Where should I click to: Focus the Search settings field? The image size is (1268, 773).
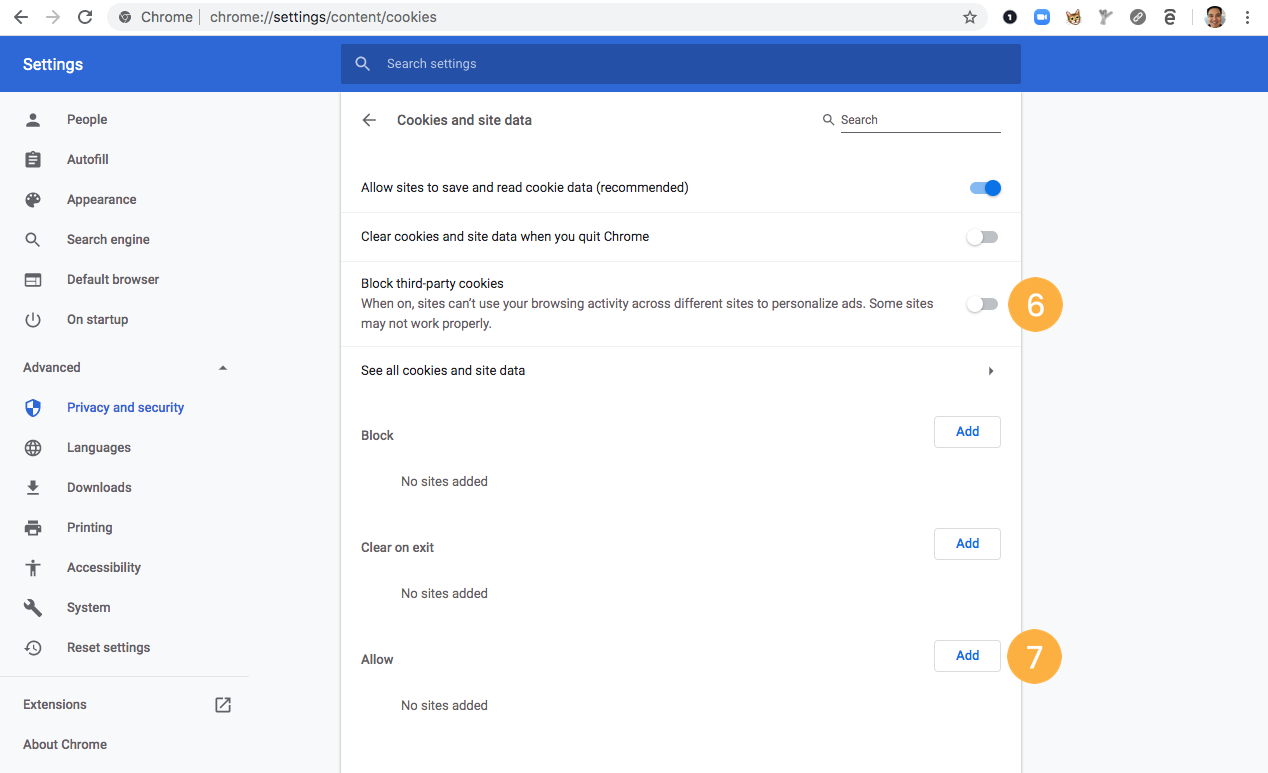[680, 64]
